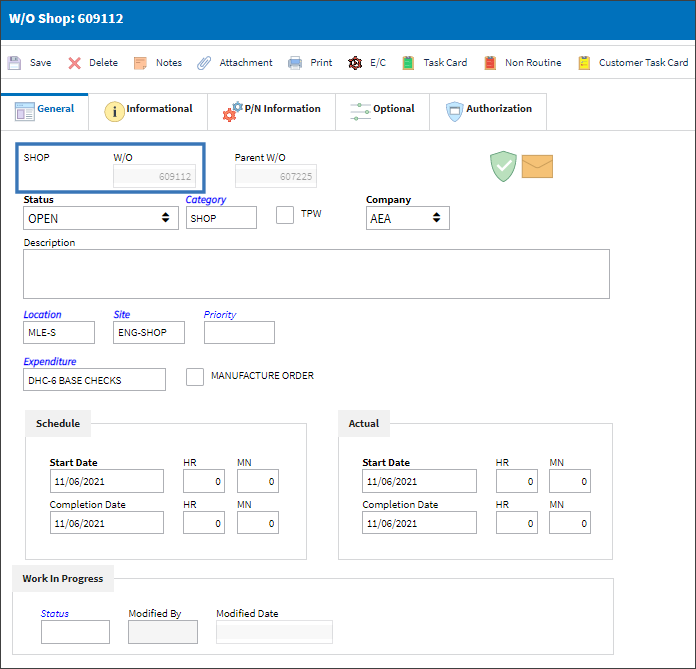
Task: Click the Location link label
Action: pos(43,315)
